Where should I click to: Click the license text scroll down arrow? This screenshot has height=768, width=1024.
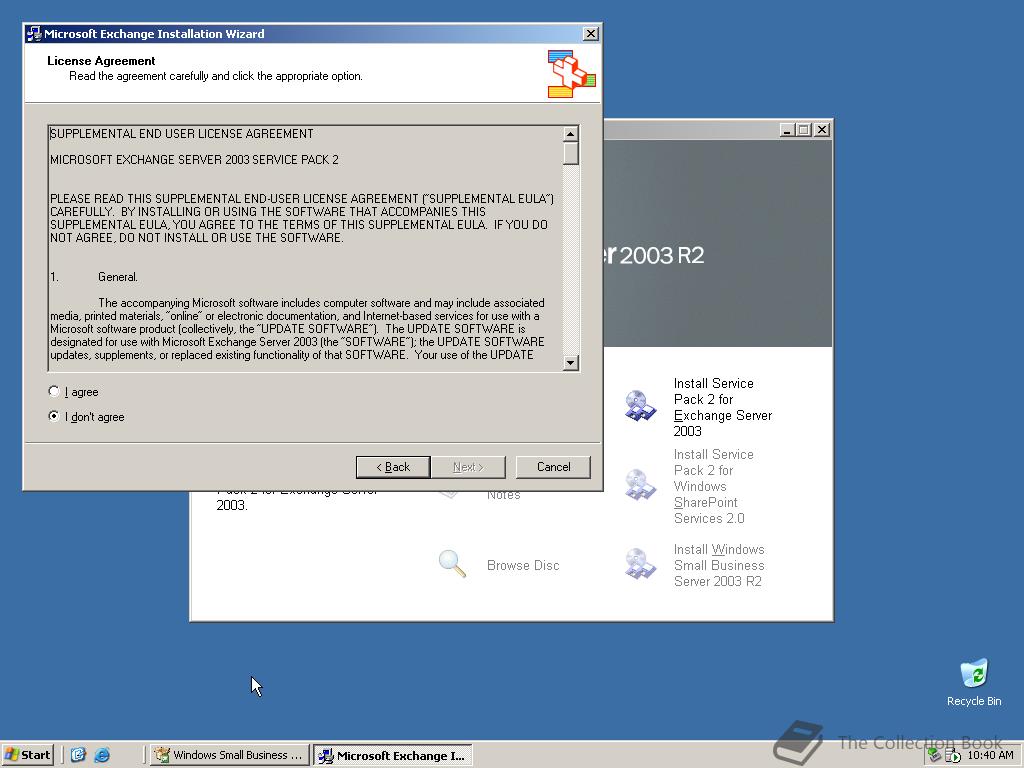coord(571,362)
